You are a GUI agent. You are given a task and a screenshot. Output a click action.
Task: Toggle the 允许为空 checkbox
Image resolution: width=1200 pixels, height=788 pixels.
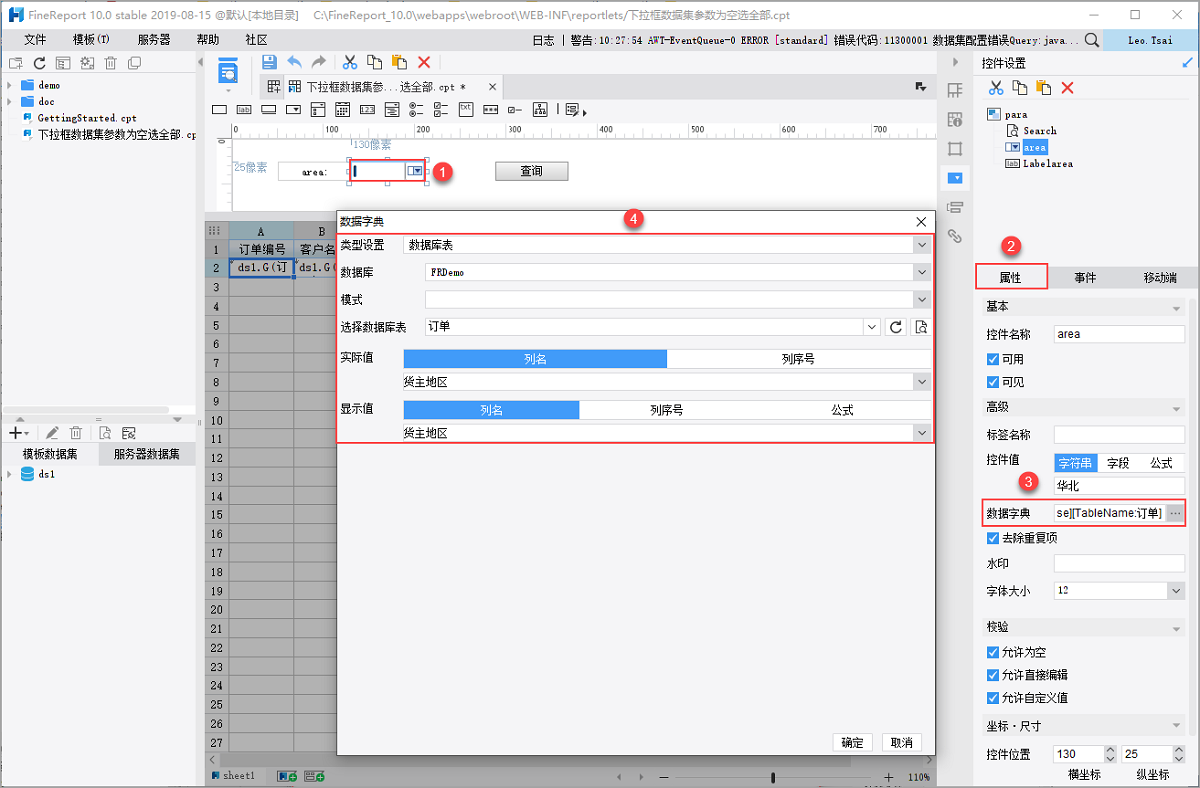(993, 652)
